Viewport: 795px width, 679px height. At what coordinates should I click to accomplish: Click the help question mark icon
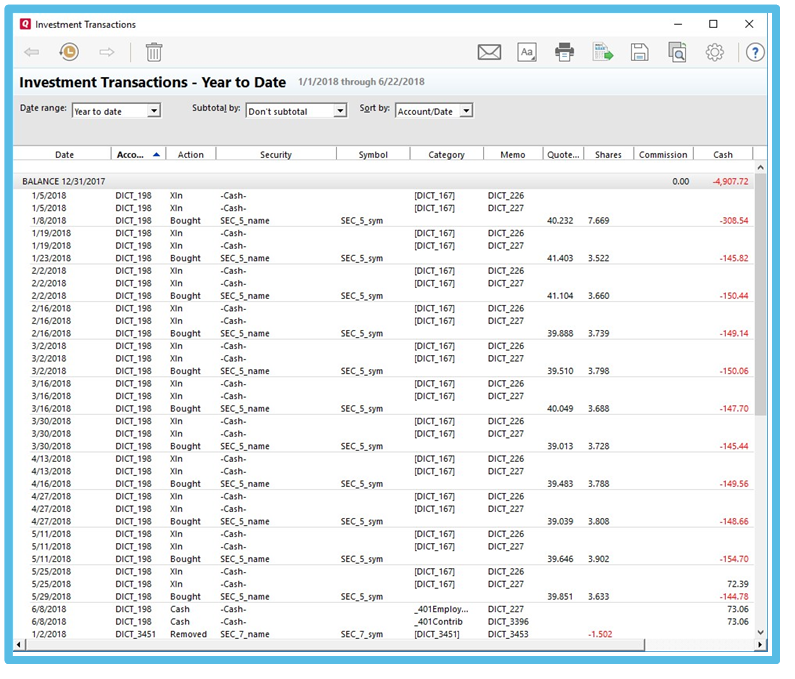[x=755, y=52]
